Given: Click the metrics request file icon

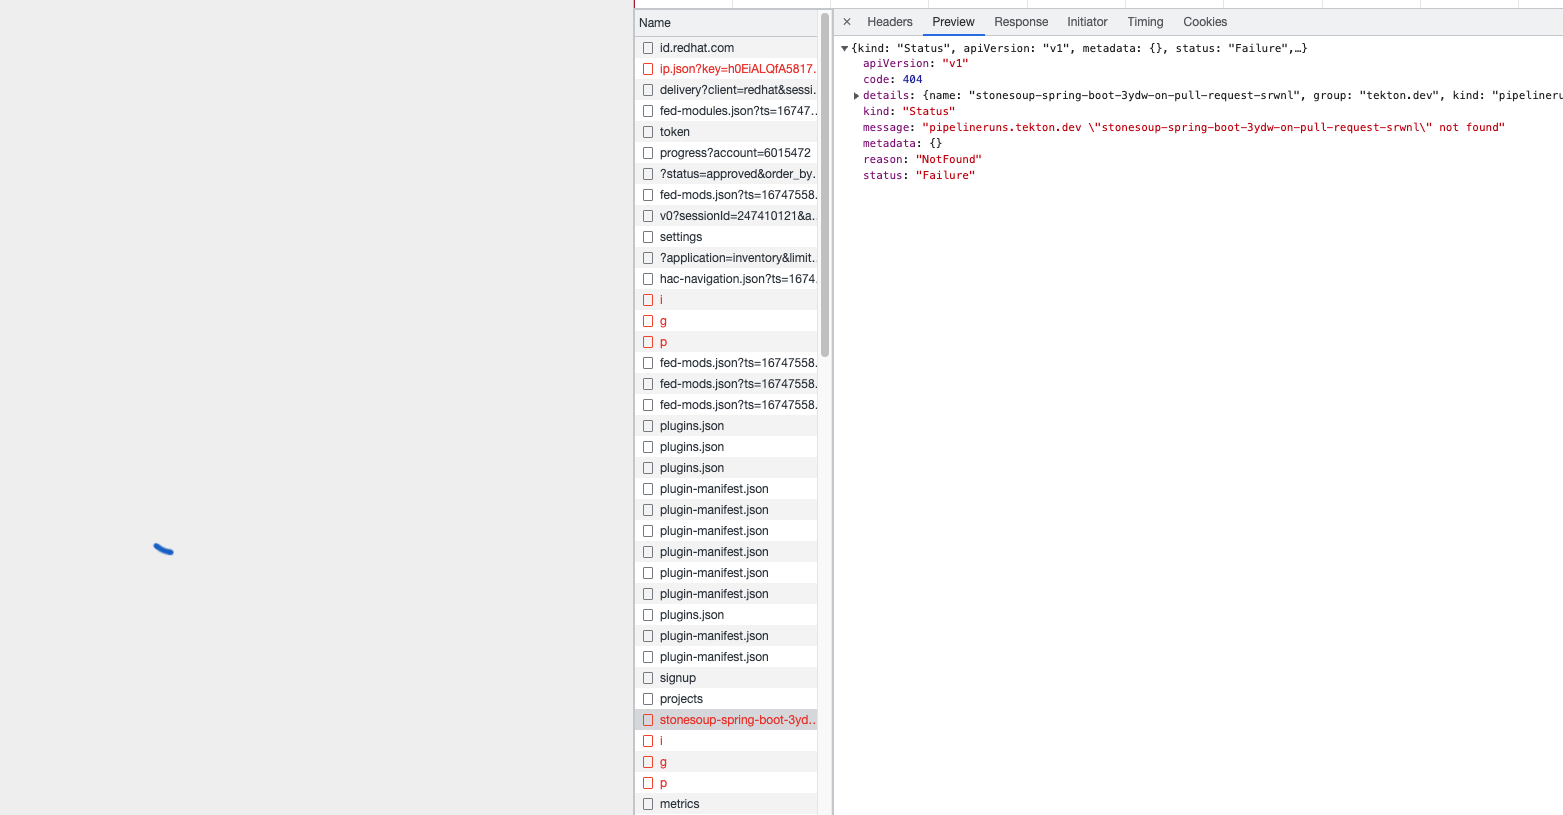Looking at the screenshot, I should [x=648, y=804].
